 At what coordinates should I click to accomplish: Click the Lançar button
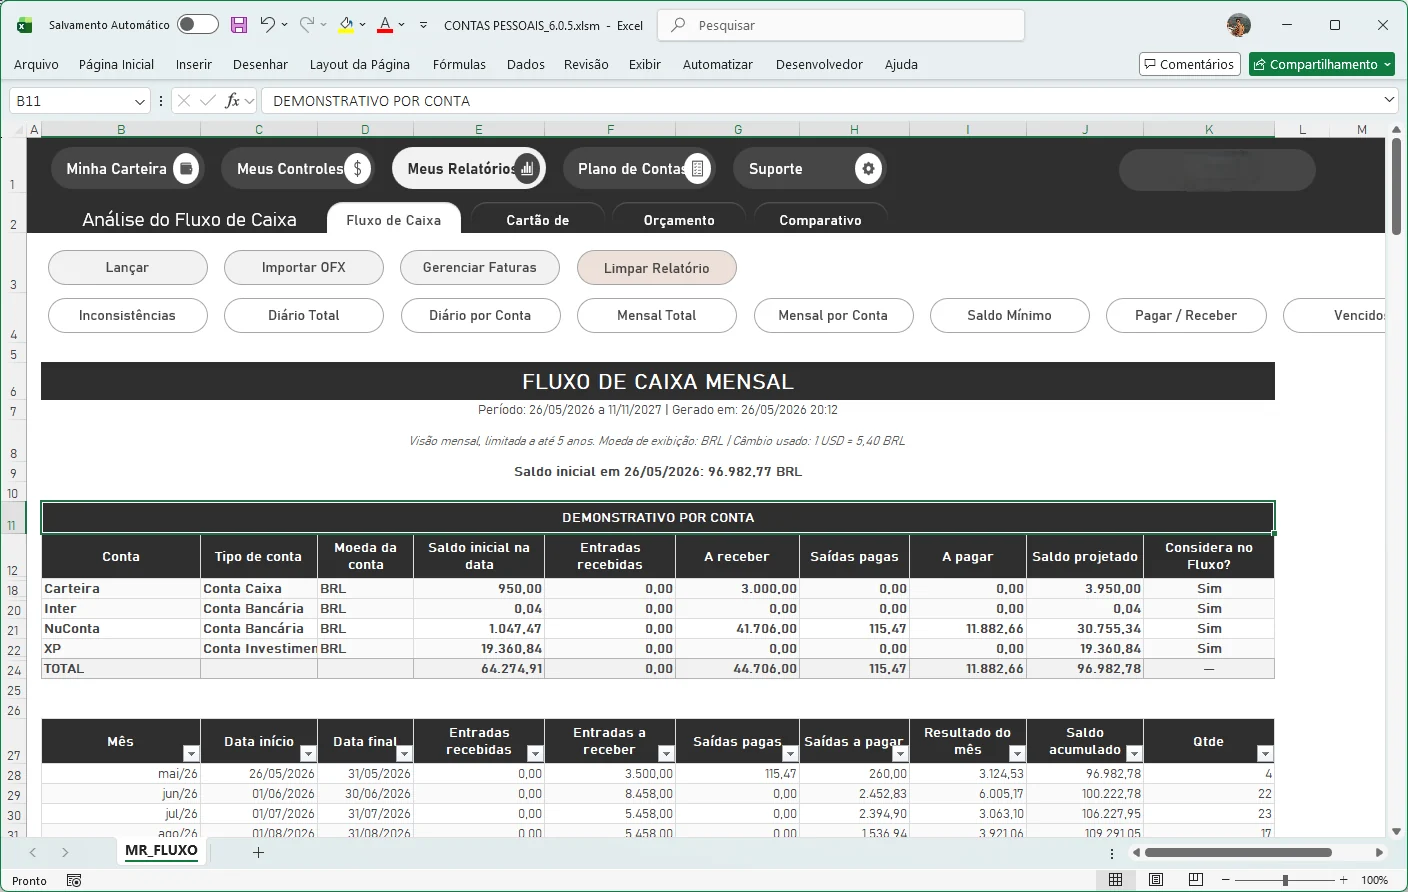[x=128, y=267]
